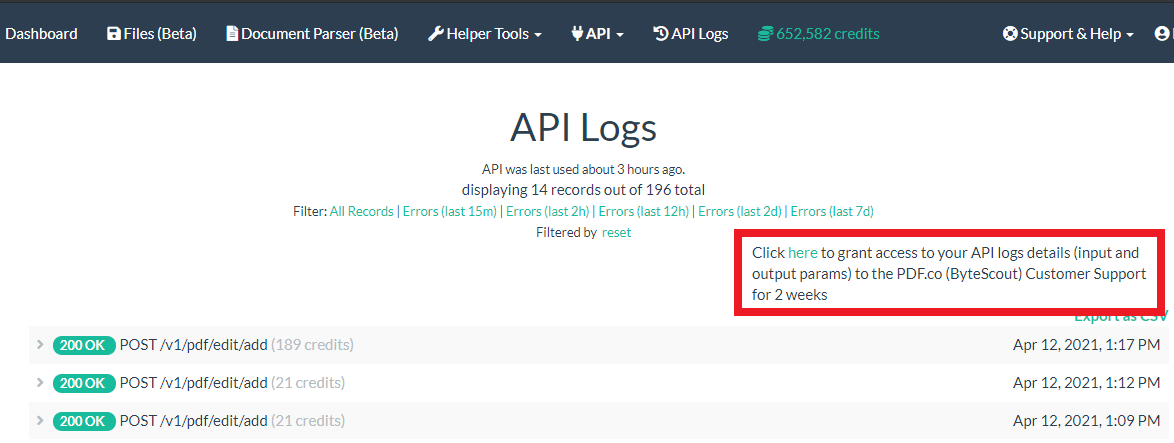This screenshot has height=443, width=1174.
Task: Click the reset filter link
Action: click(616, 233)
